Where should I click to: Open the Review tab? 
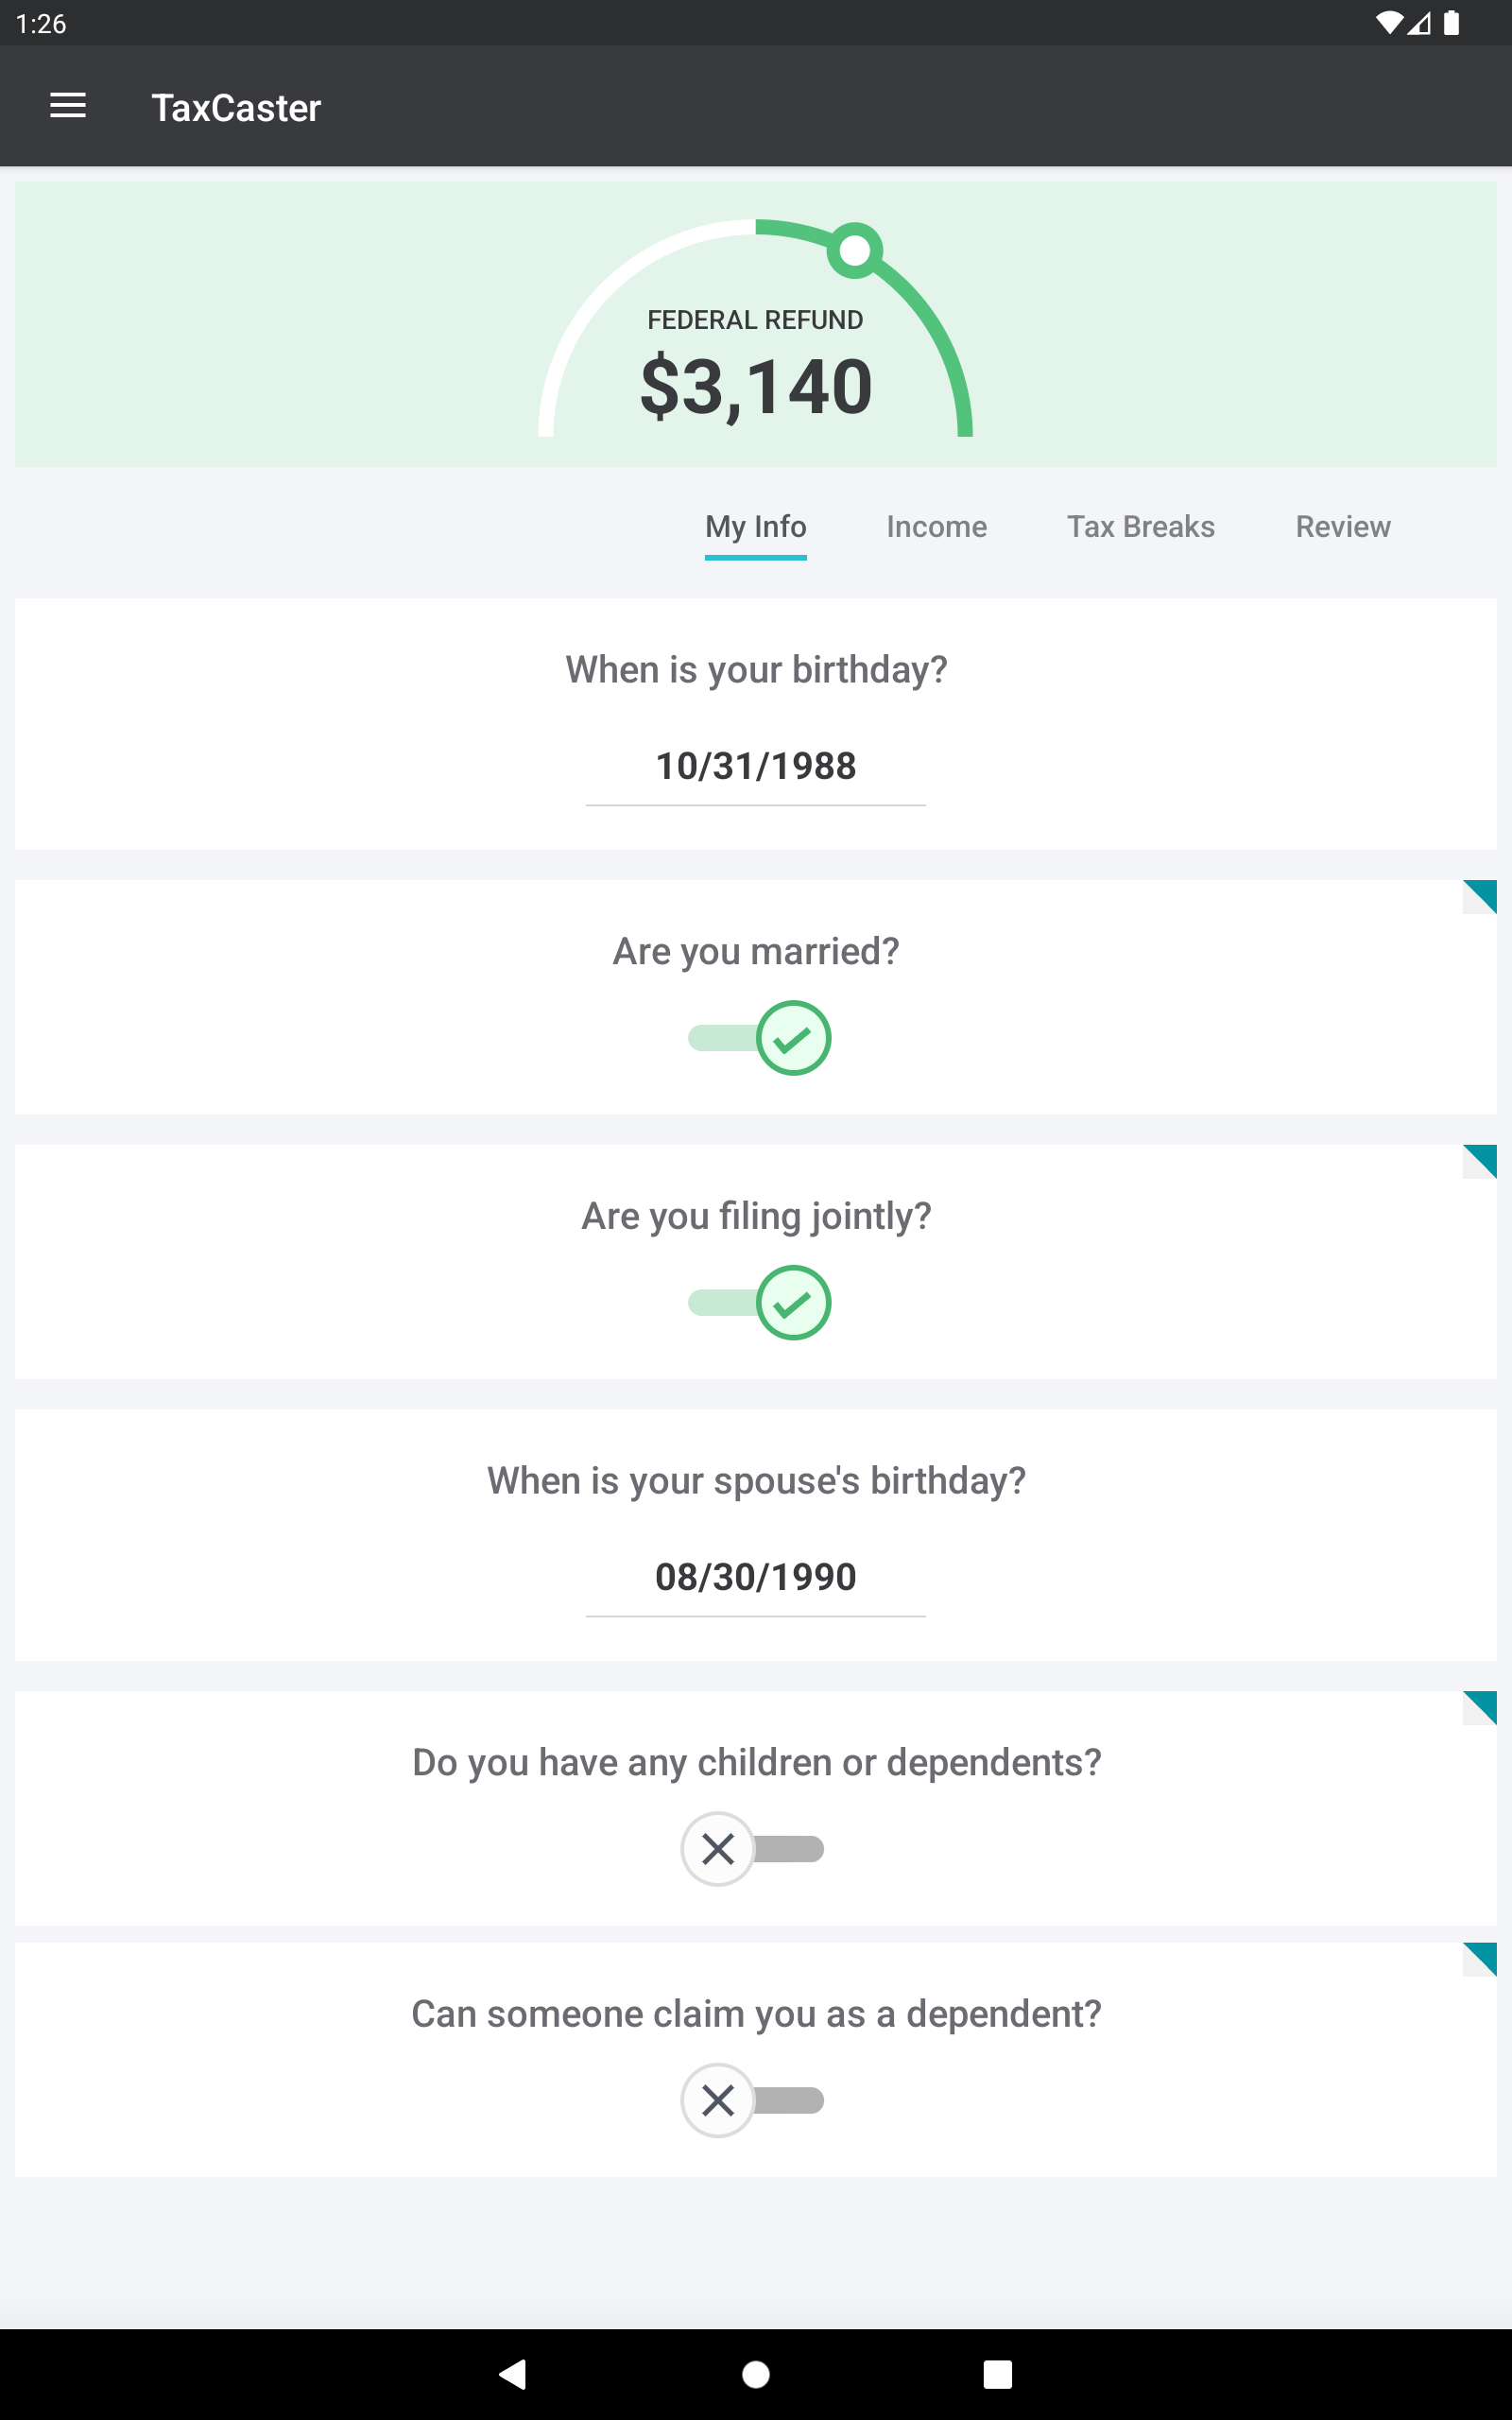click(1343, 527)
